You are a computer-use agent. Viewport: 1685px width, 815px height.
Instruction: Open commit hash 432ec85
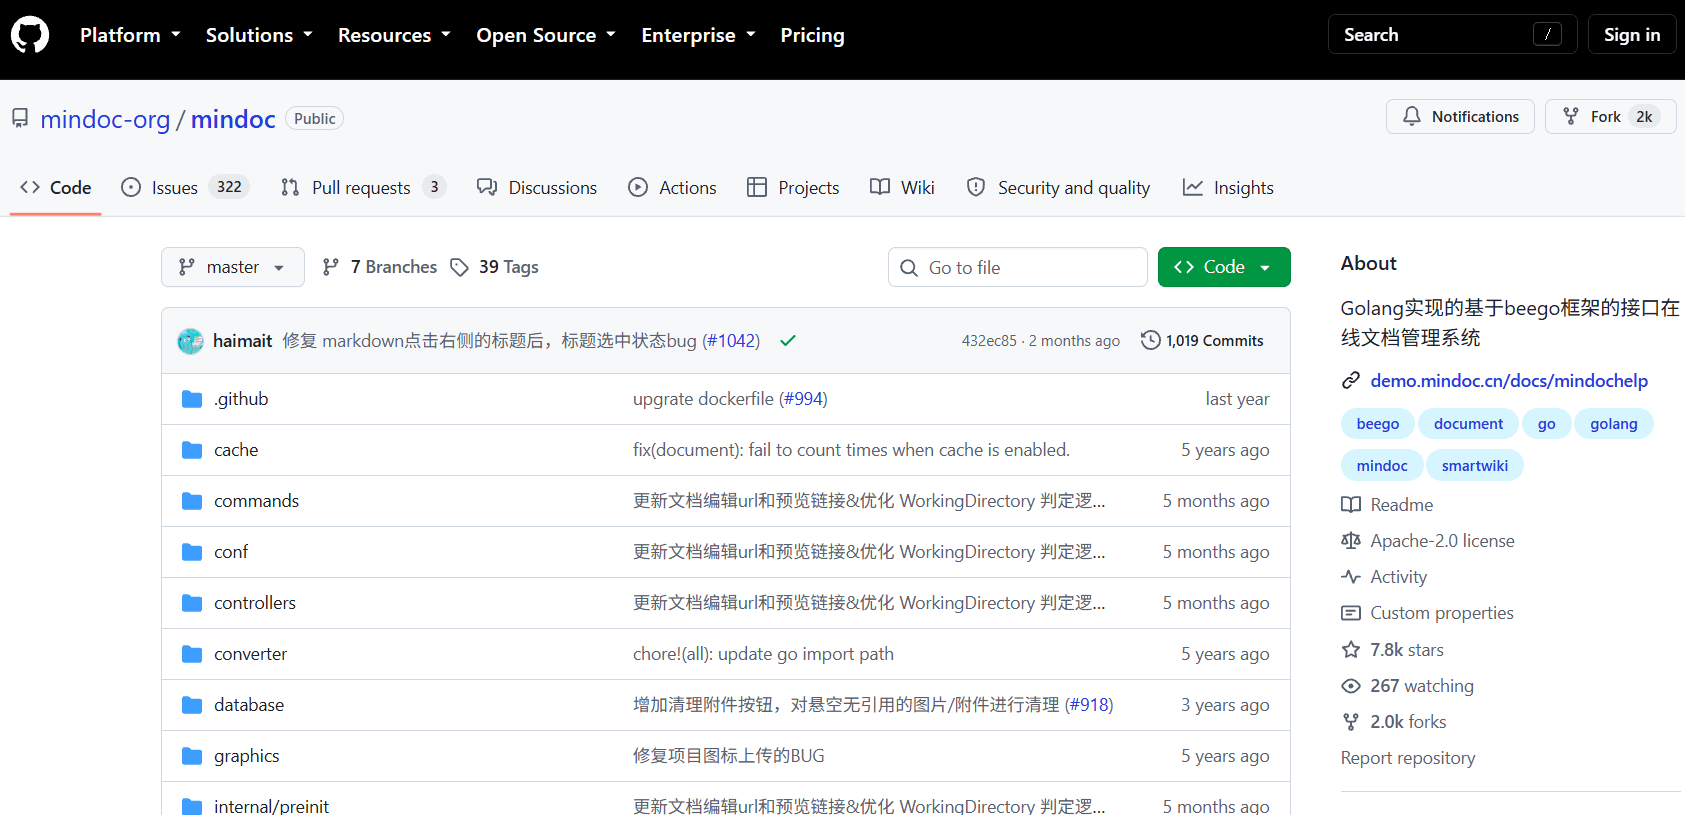989,341
